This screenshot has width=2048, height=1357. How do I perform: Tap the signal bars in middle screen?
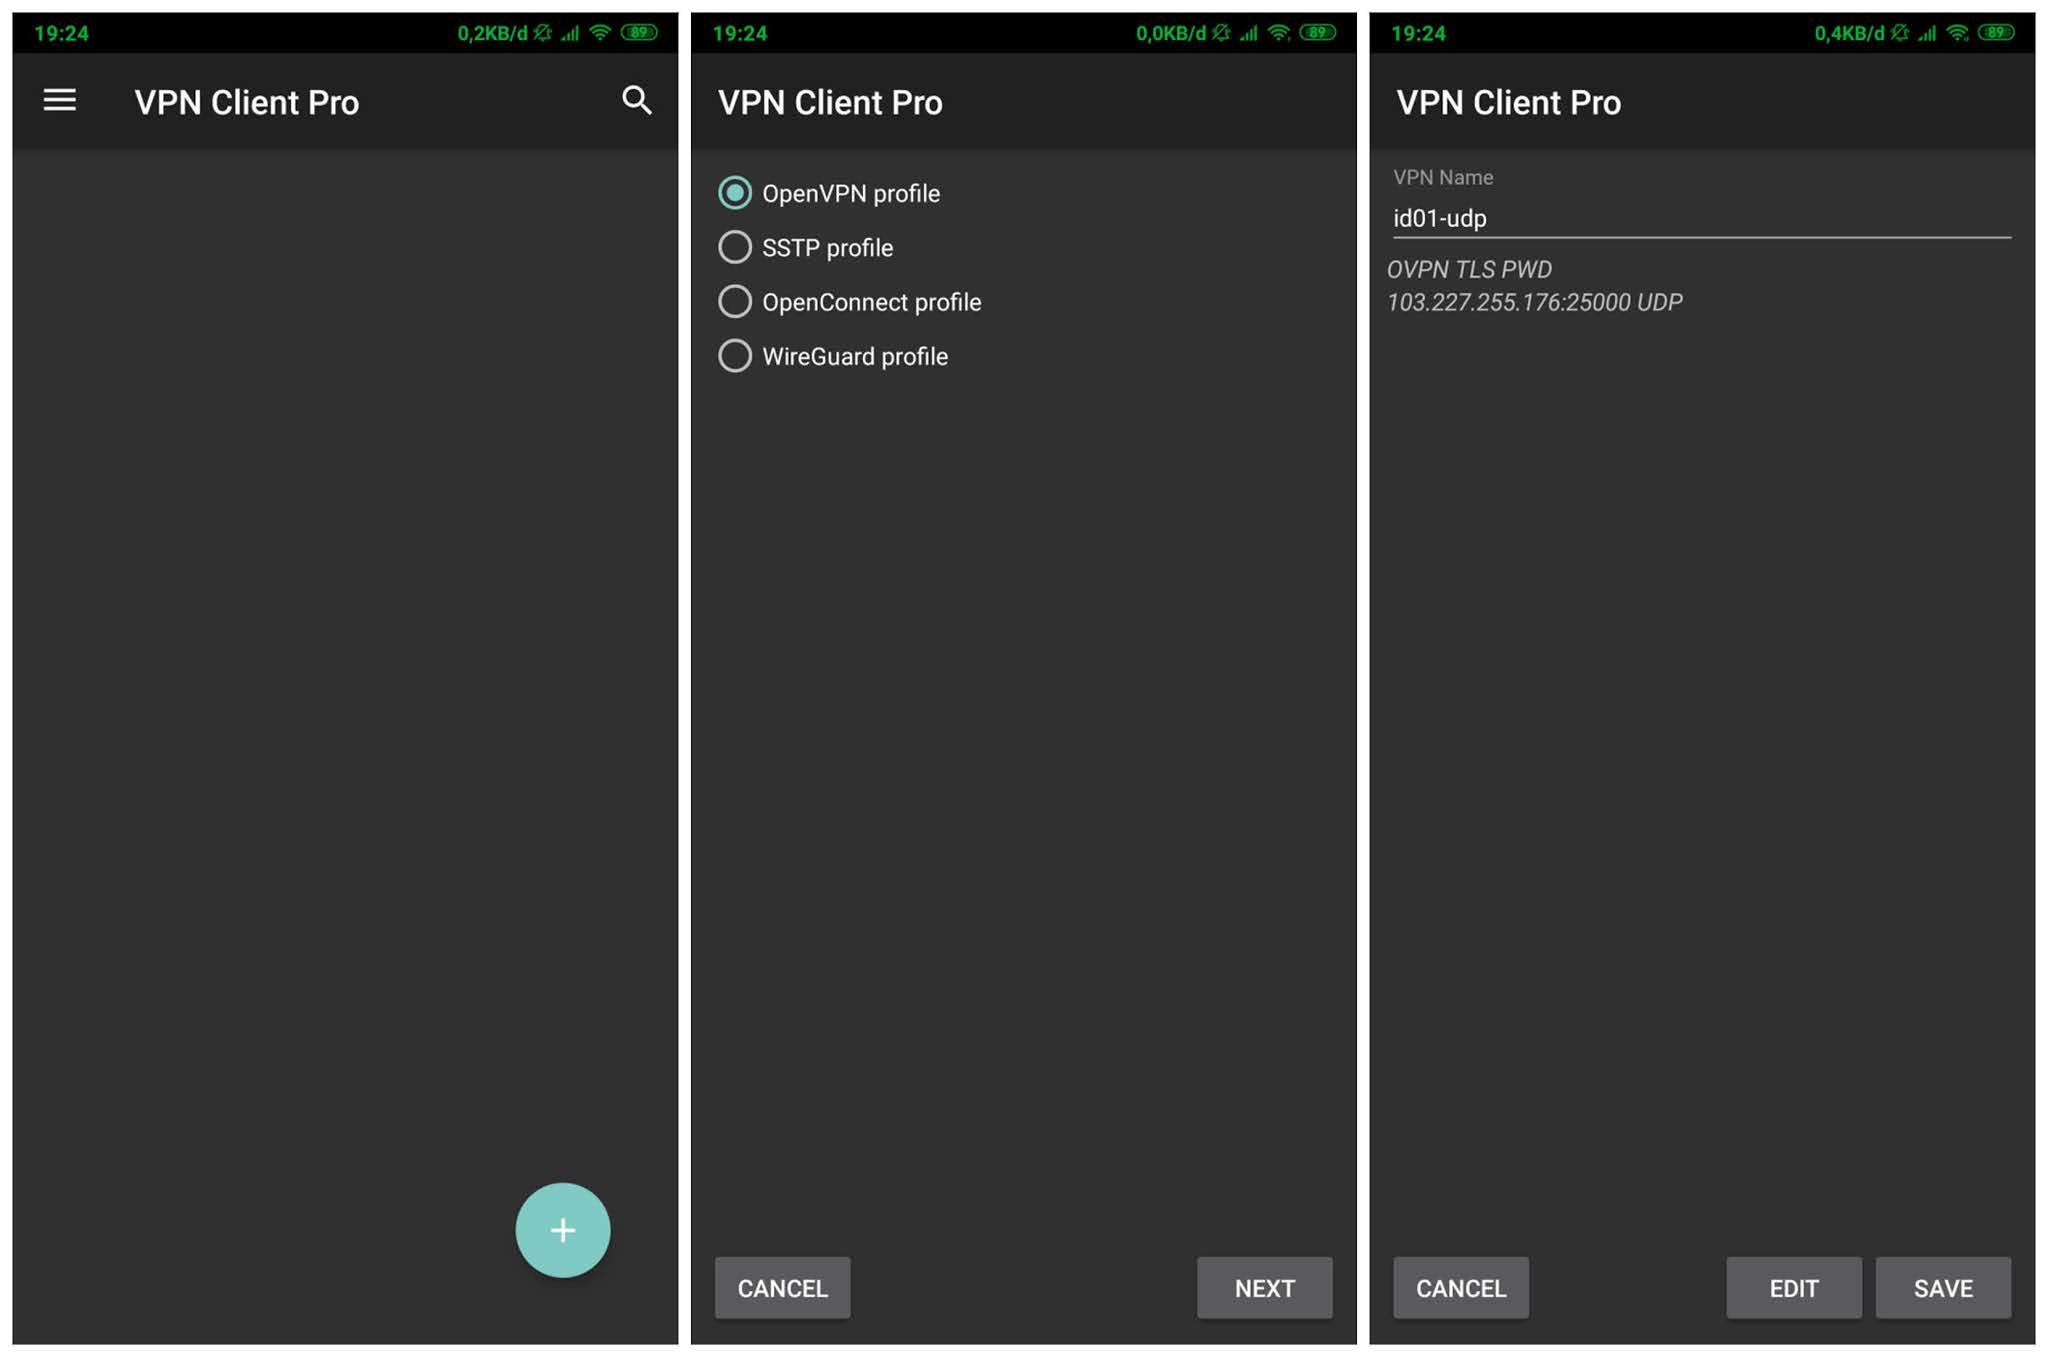tap(1249, 33)
